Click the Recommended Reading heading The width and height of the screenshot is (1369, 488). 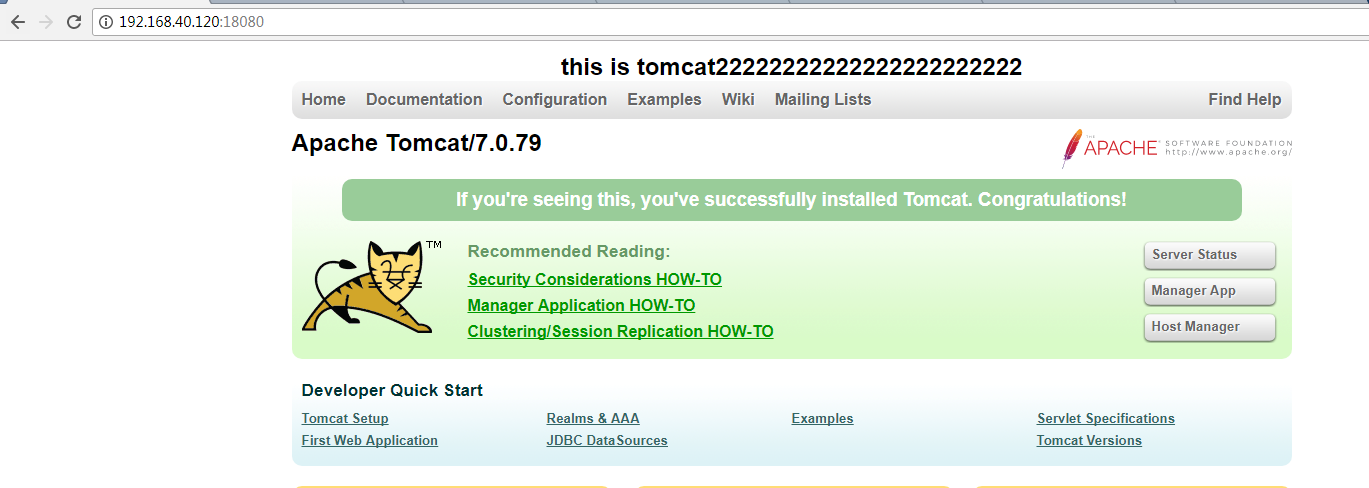(569, 251)
